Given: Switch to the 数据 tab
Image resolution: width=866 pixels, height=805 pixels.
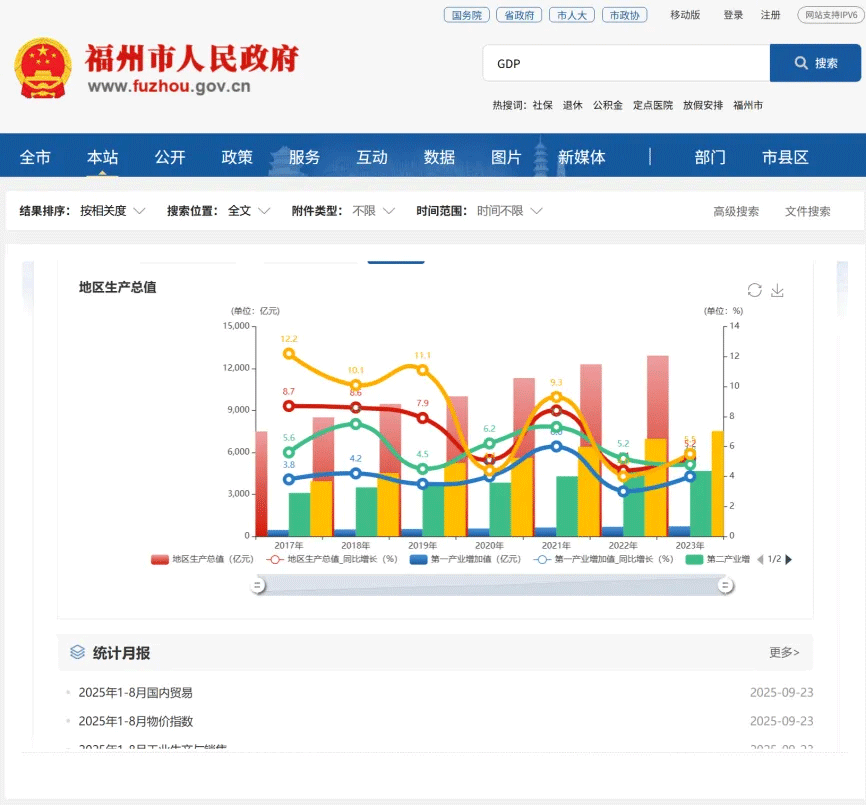Looking at the screenshot, I should point(437,156).
